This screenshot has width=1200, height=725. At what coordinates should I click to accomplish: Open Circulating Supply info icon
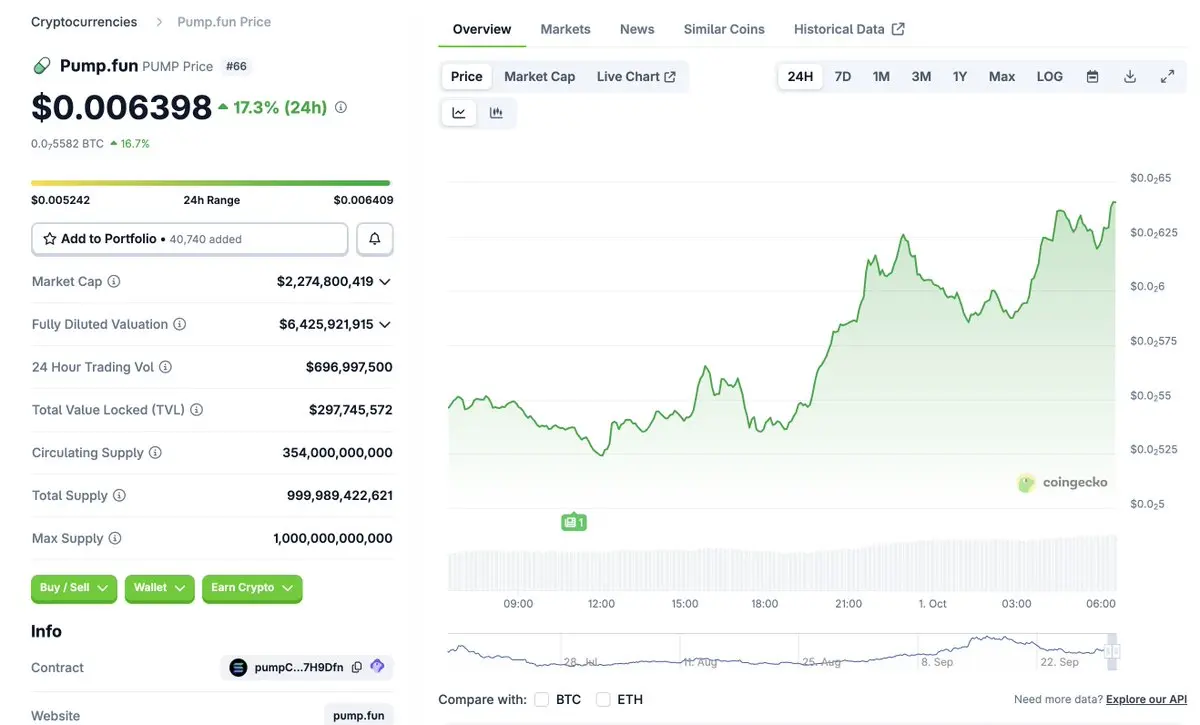155,453
